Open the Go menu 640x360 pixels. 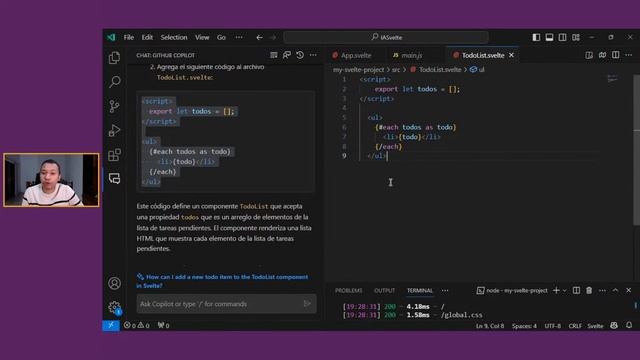[x=221, y=37]
